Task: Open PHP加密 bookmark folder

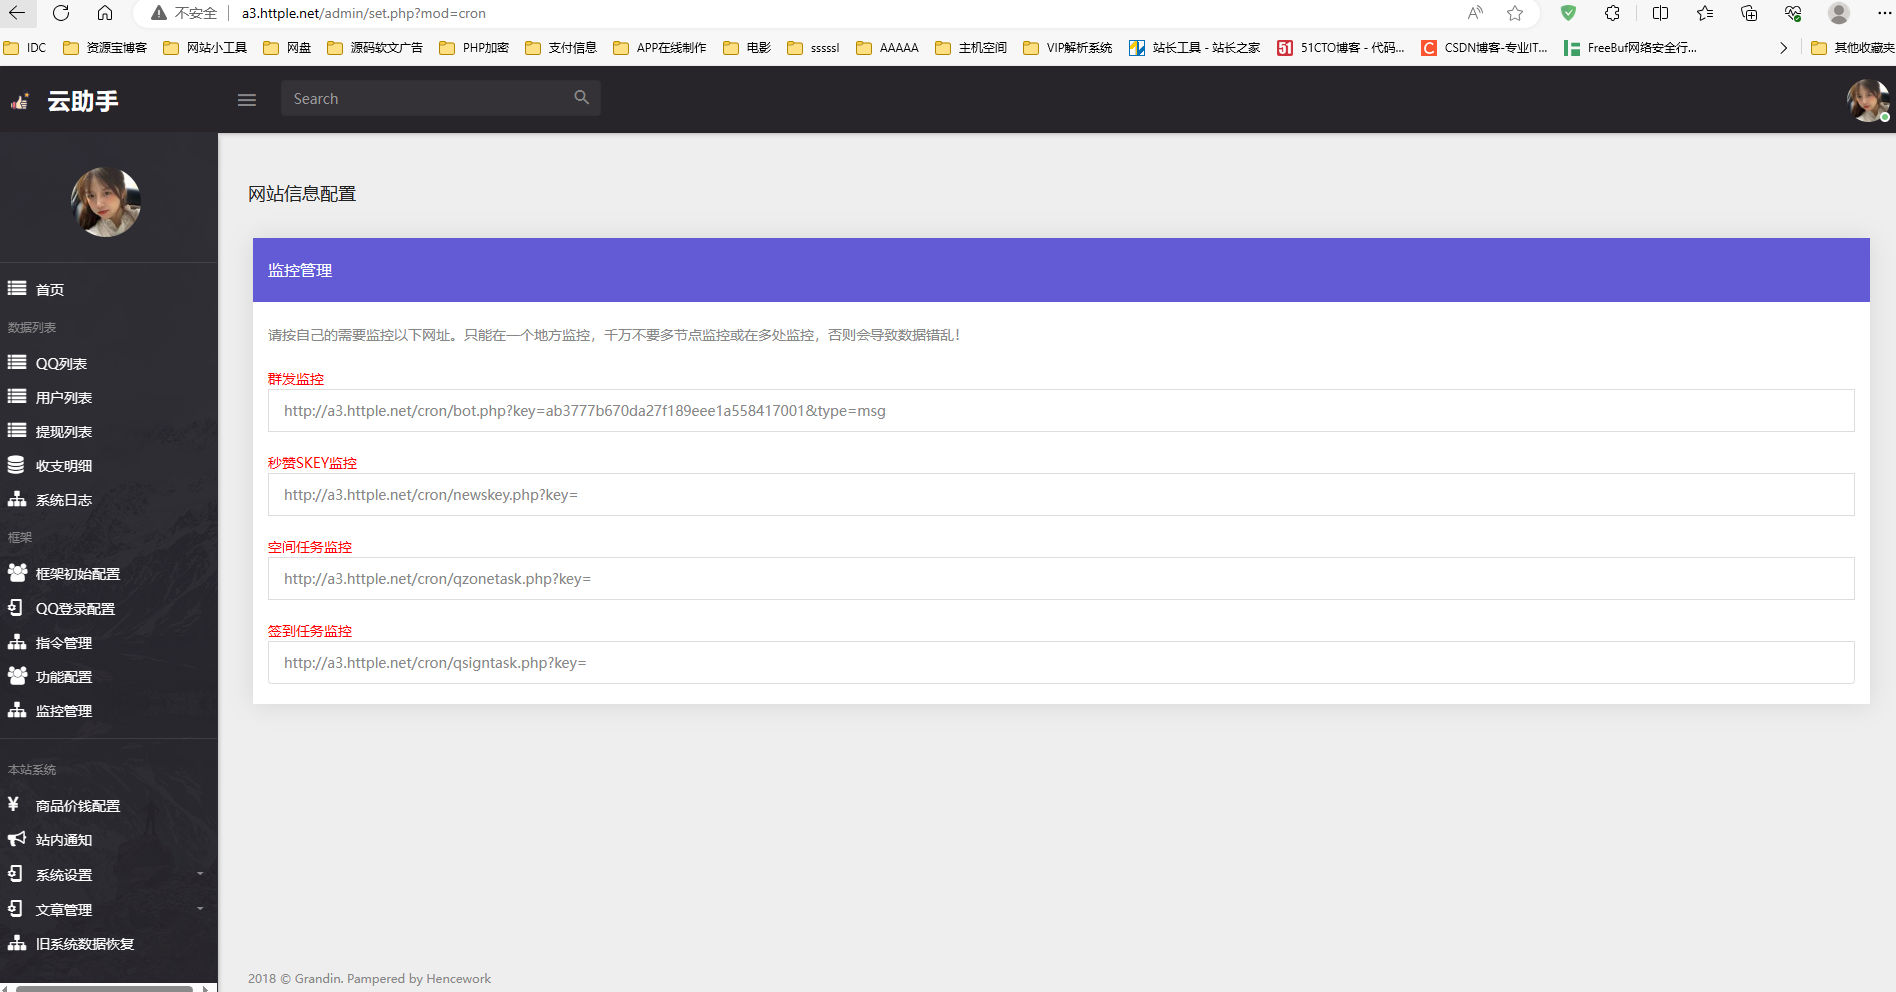Action: click(x=474, y=47)
